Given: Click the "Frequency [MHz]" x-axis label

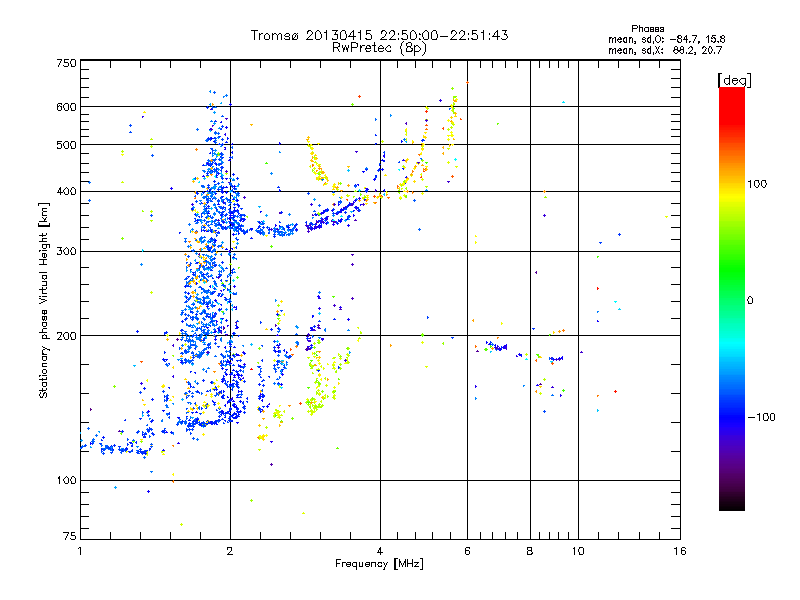Looking at the screenshot, I should pyautogui.click(x=379, y=564).
